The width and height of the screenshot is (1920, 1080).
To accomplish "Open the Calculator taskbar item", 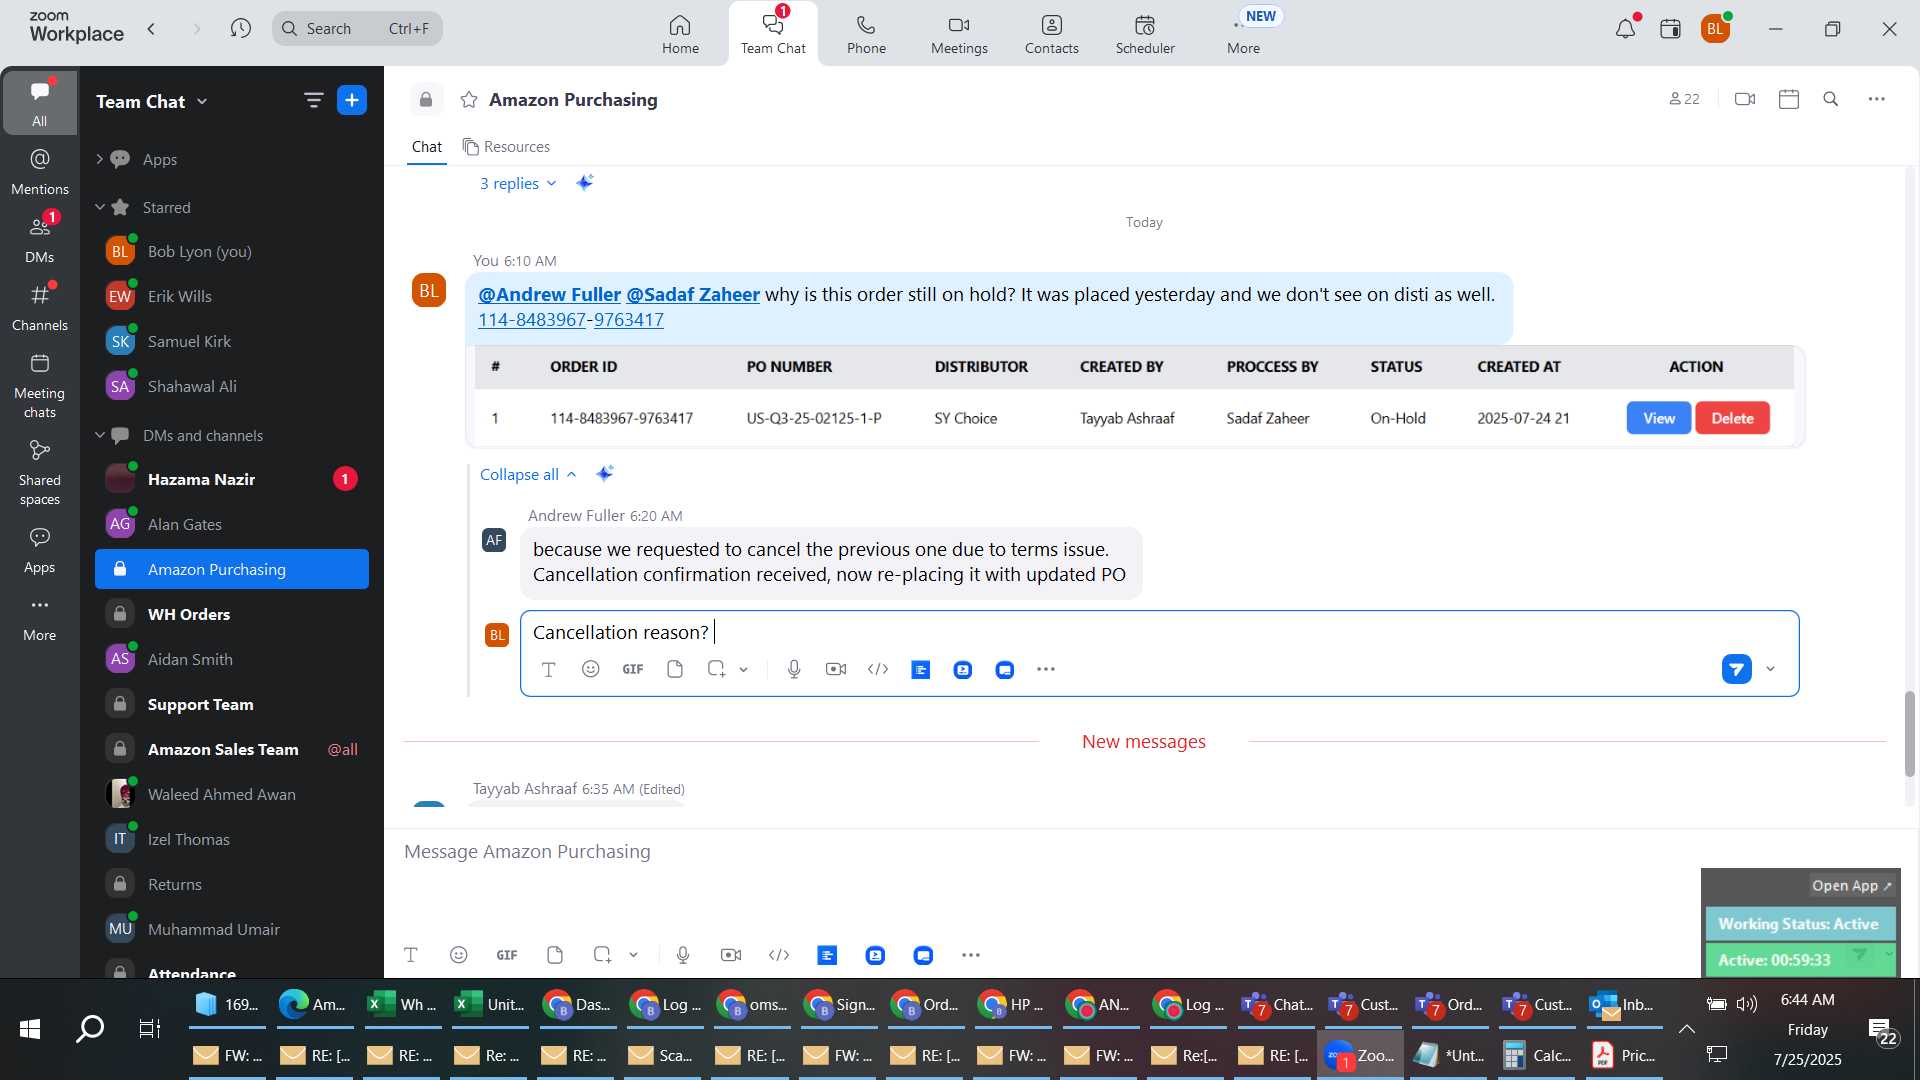I will click(x=1537, y=1055).
